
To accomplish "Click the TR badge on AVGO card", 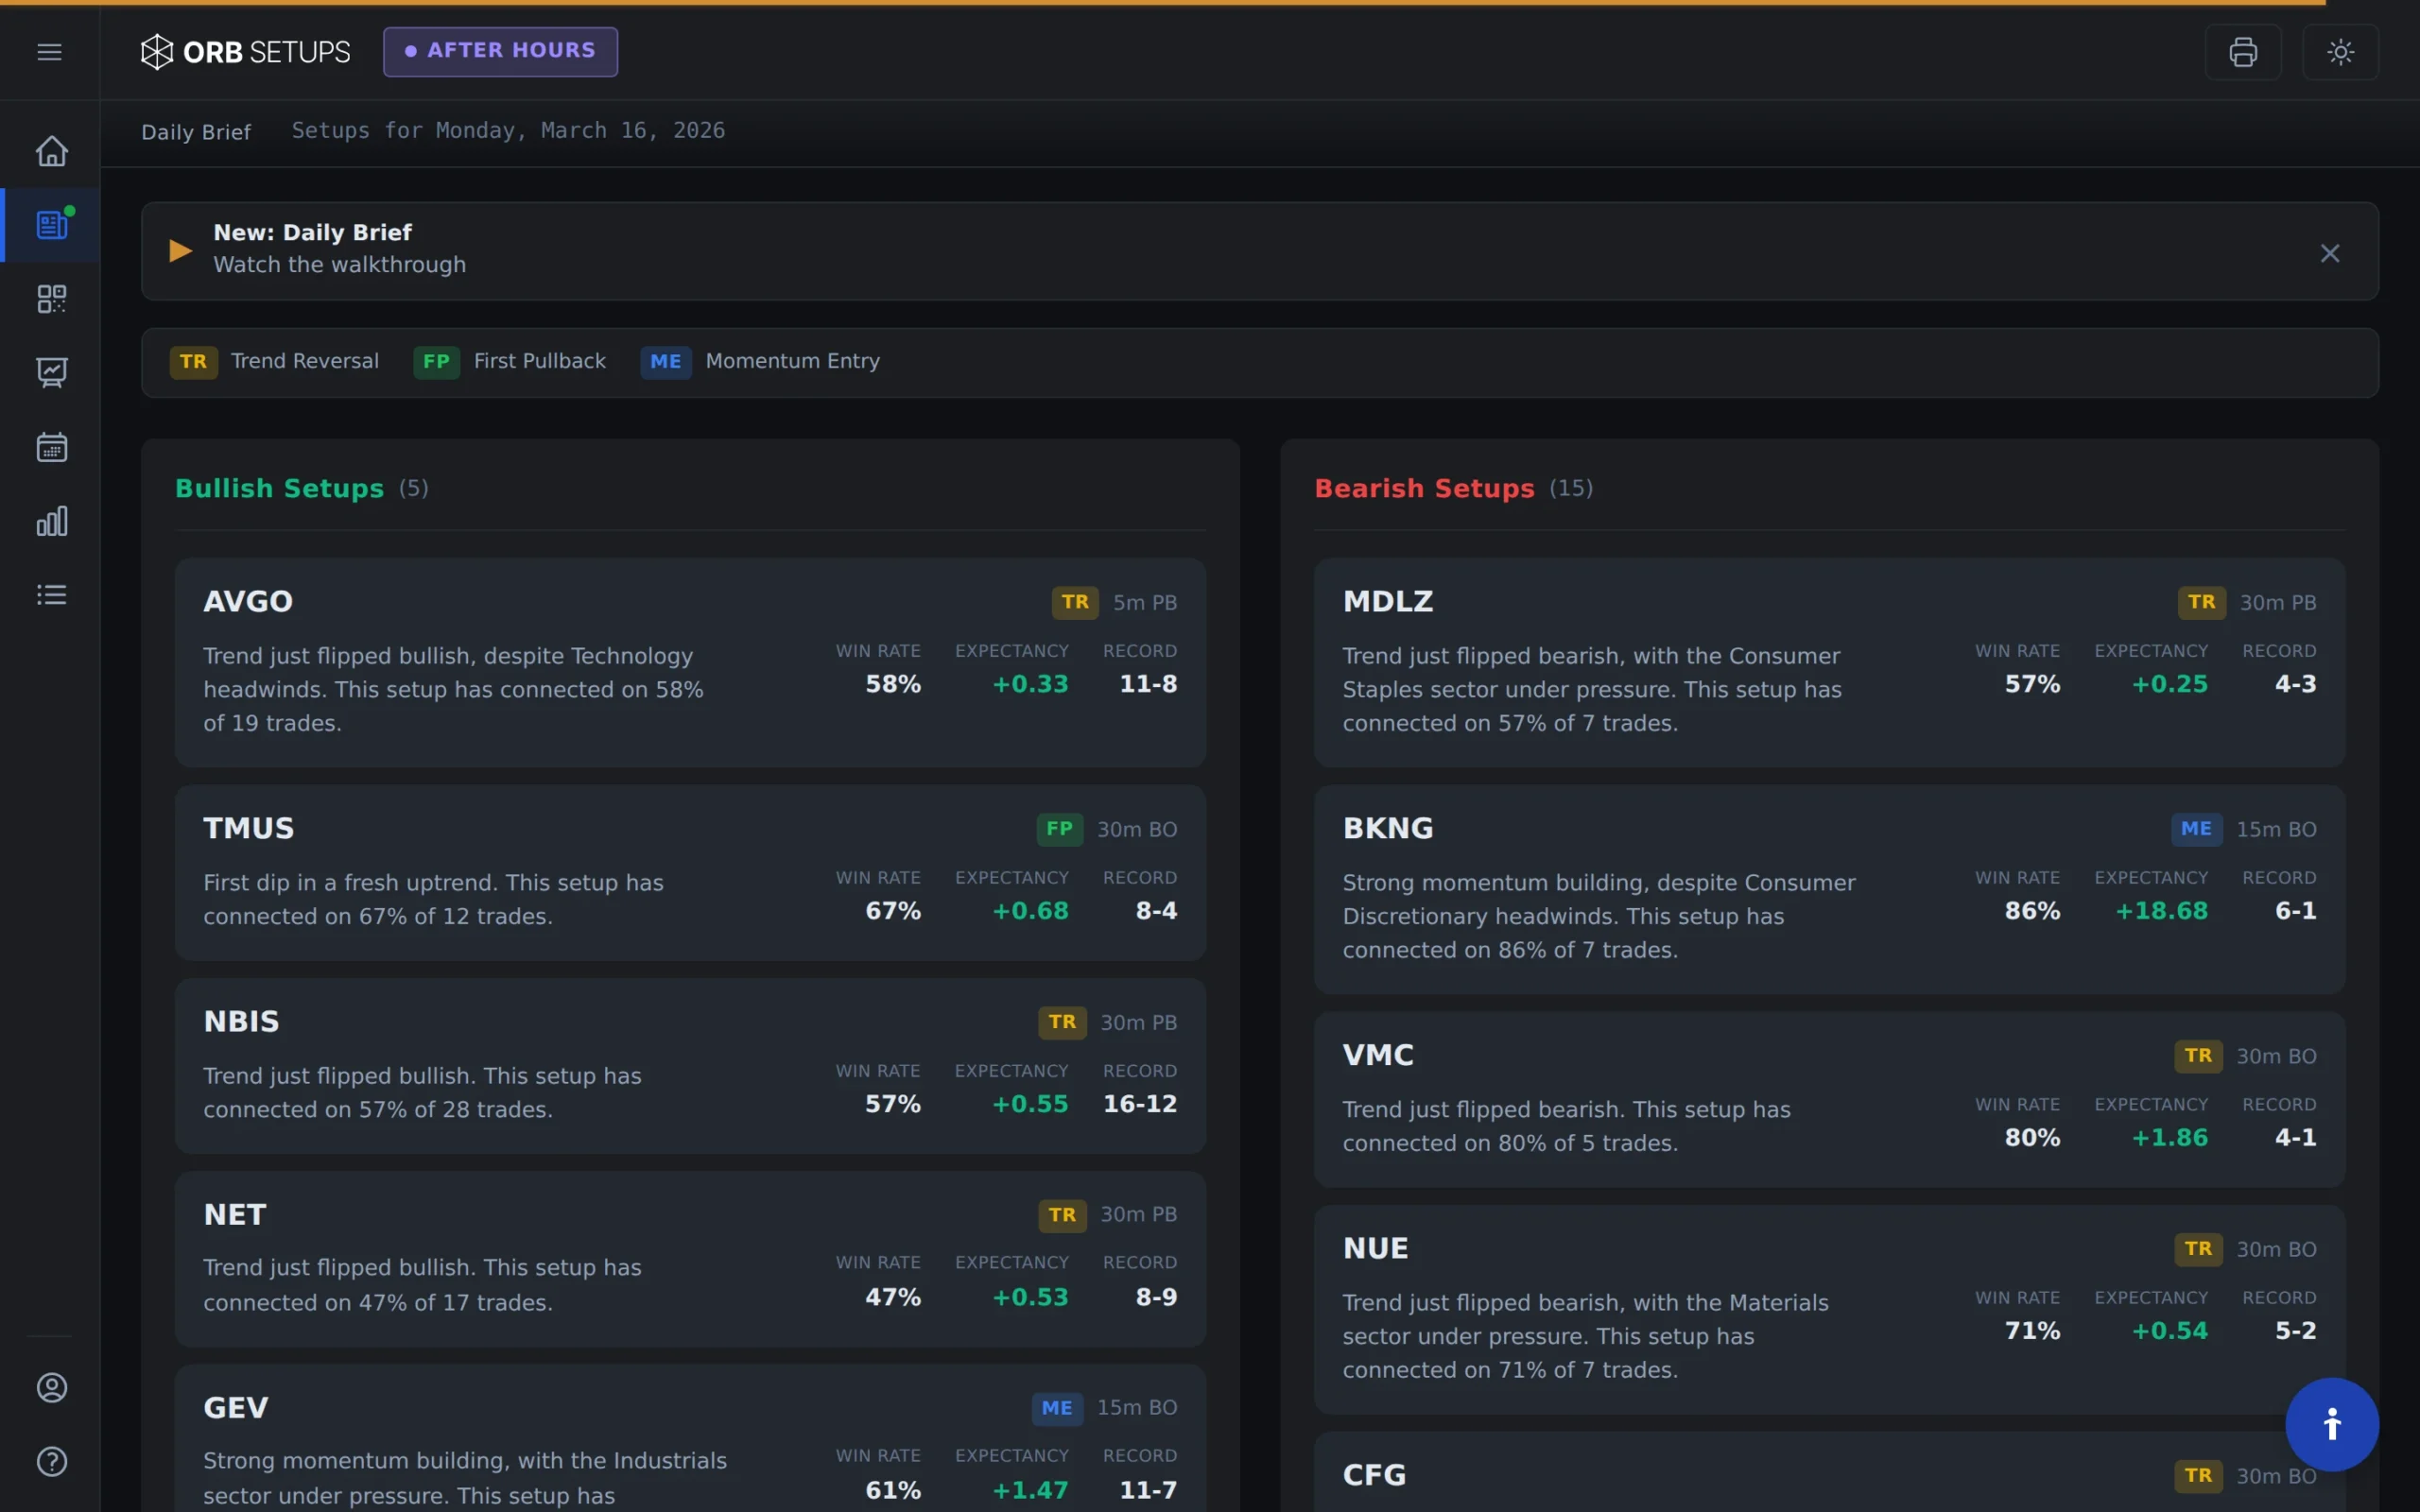I will click(1075, 602).
